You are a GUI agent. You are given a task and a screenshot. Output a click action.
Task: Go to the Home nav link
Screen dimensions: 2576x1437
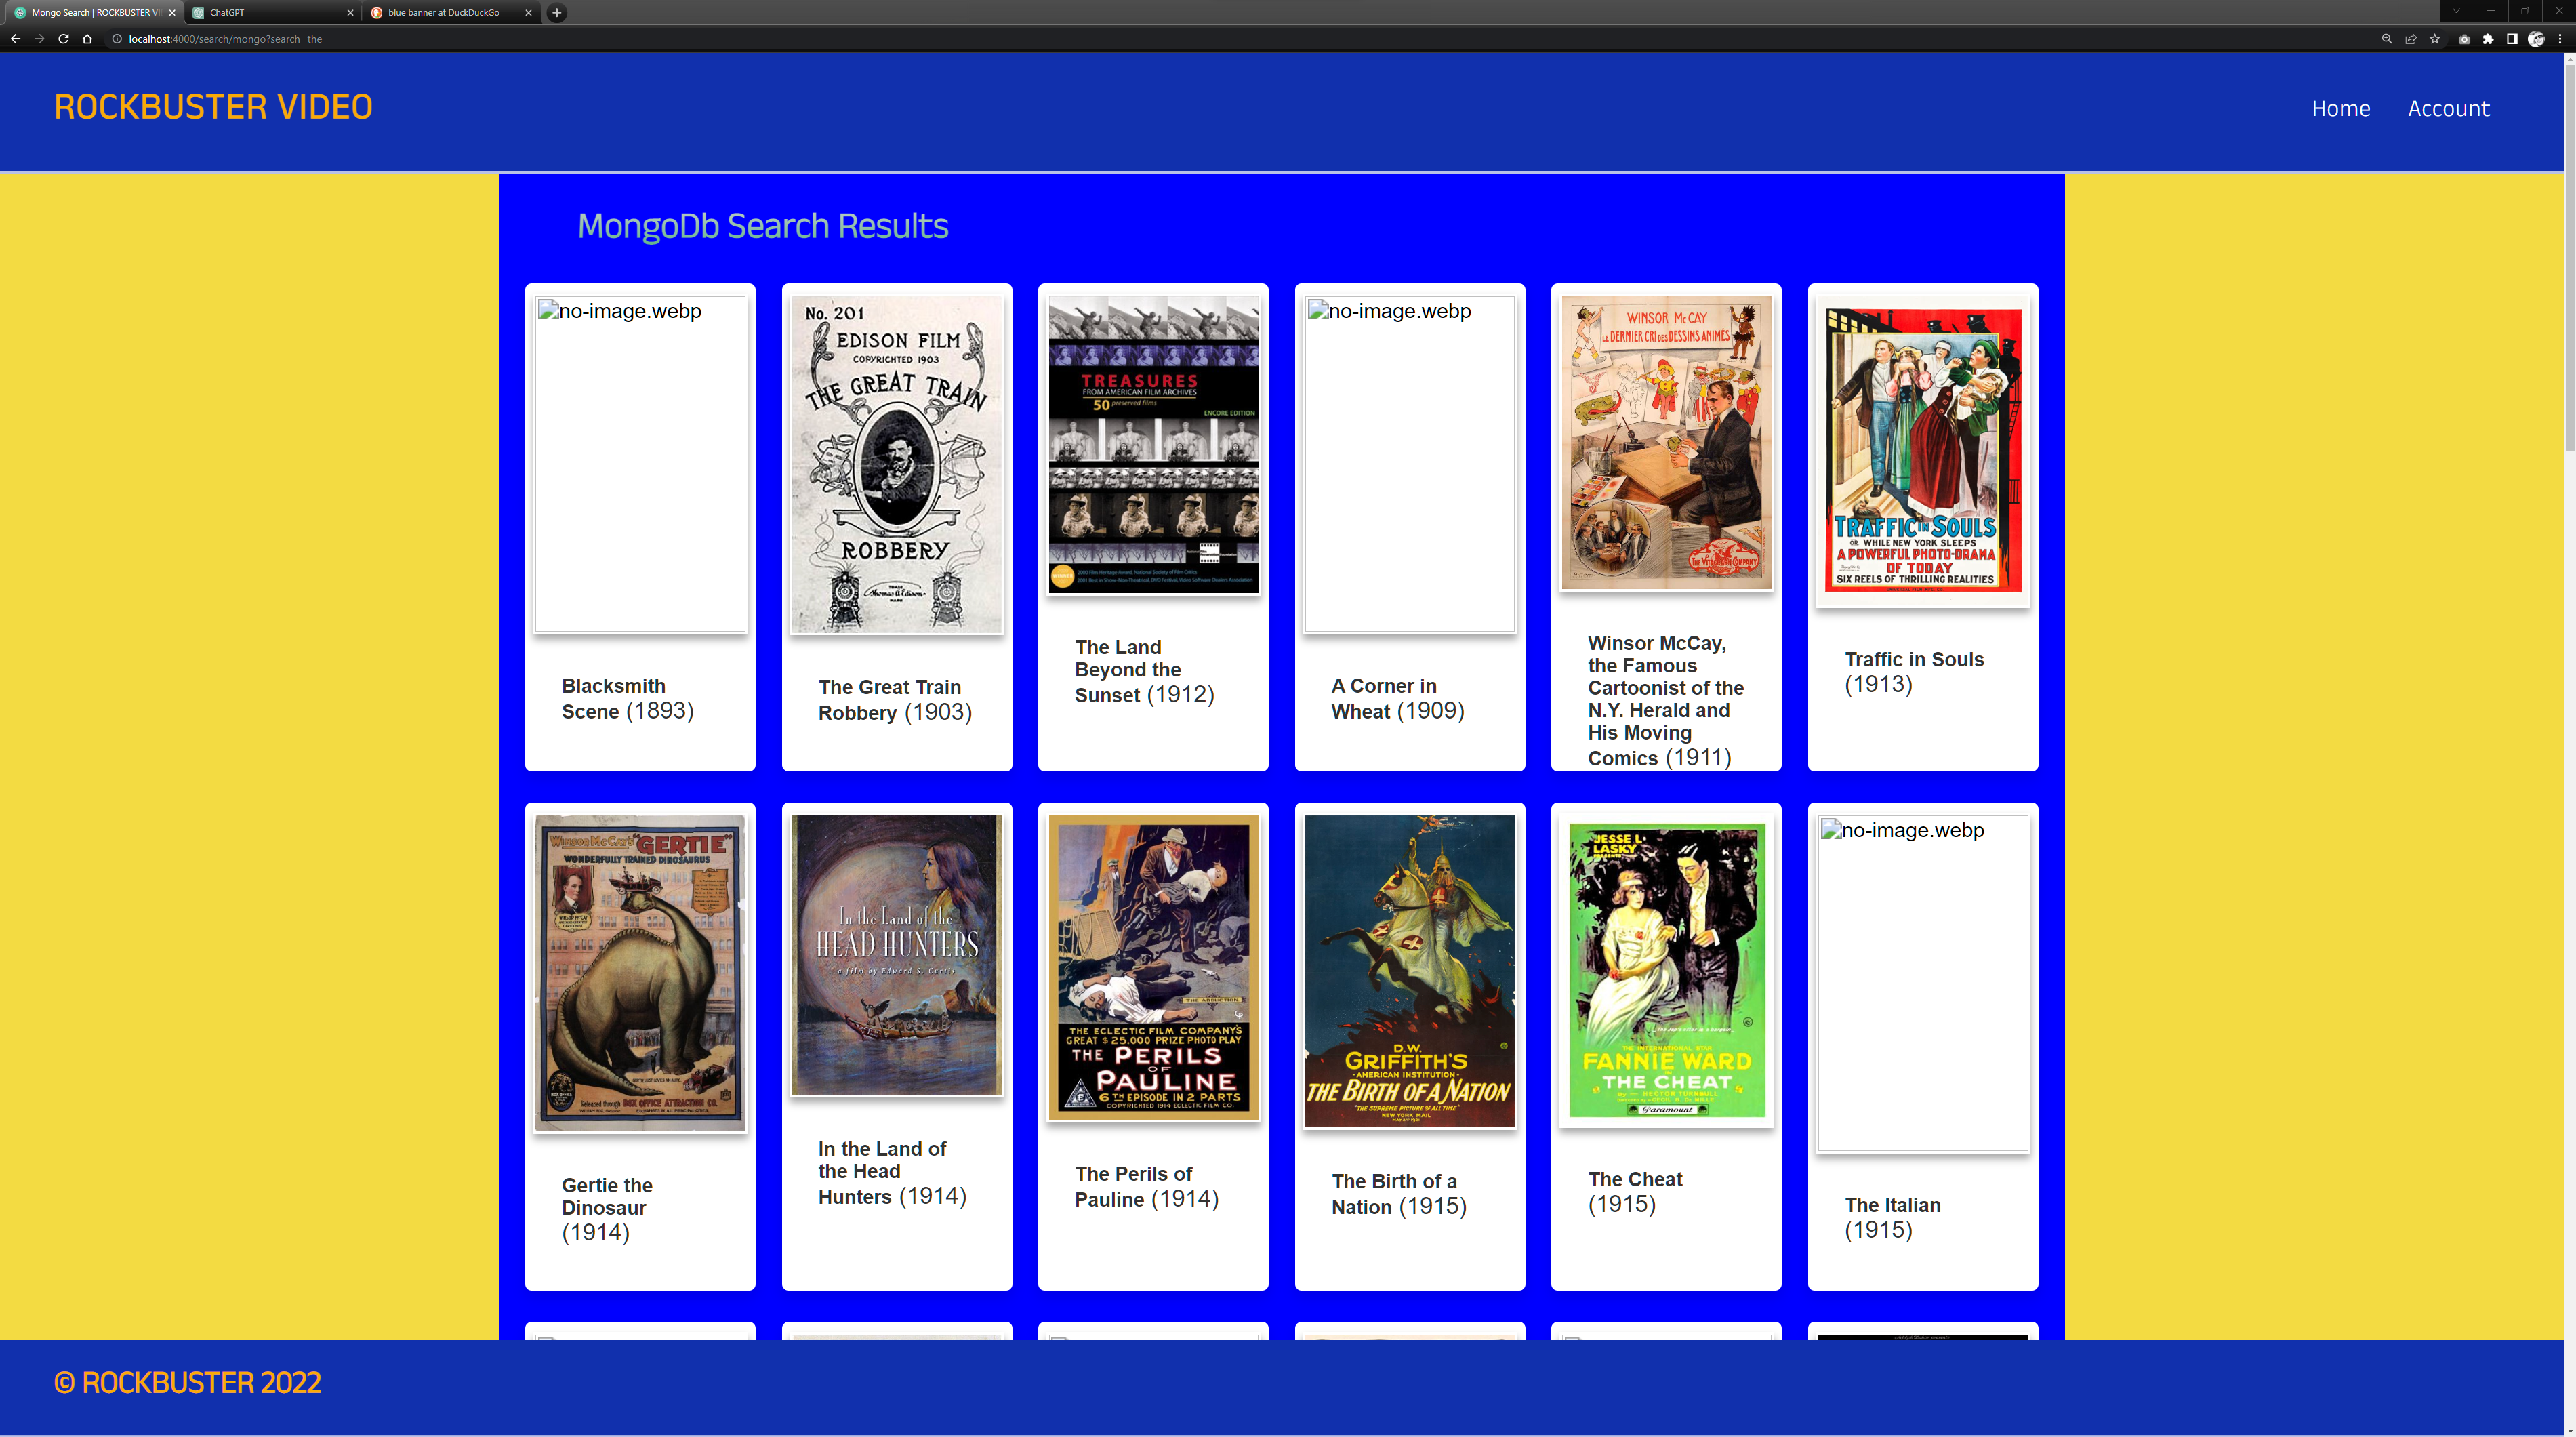pos(2340,108)
